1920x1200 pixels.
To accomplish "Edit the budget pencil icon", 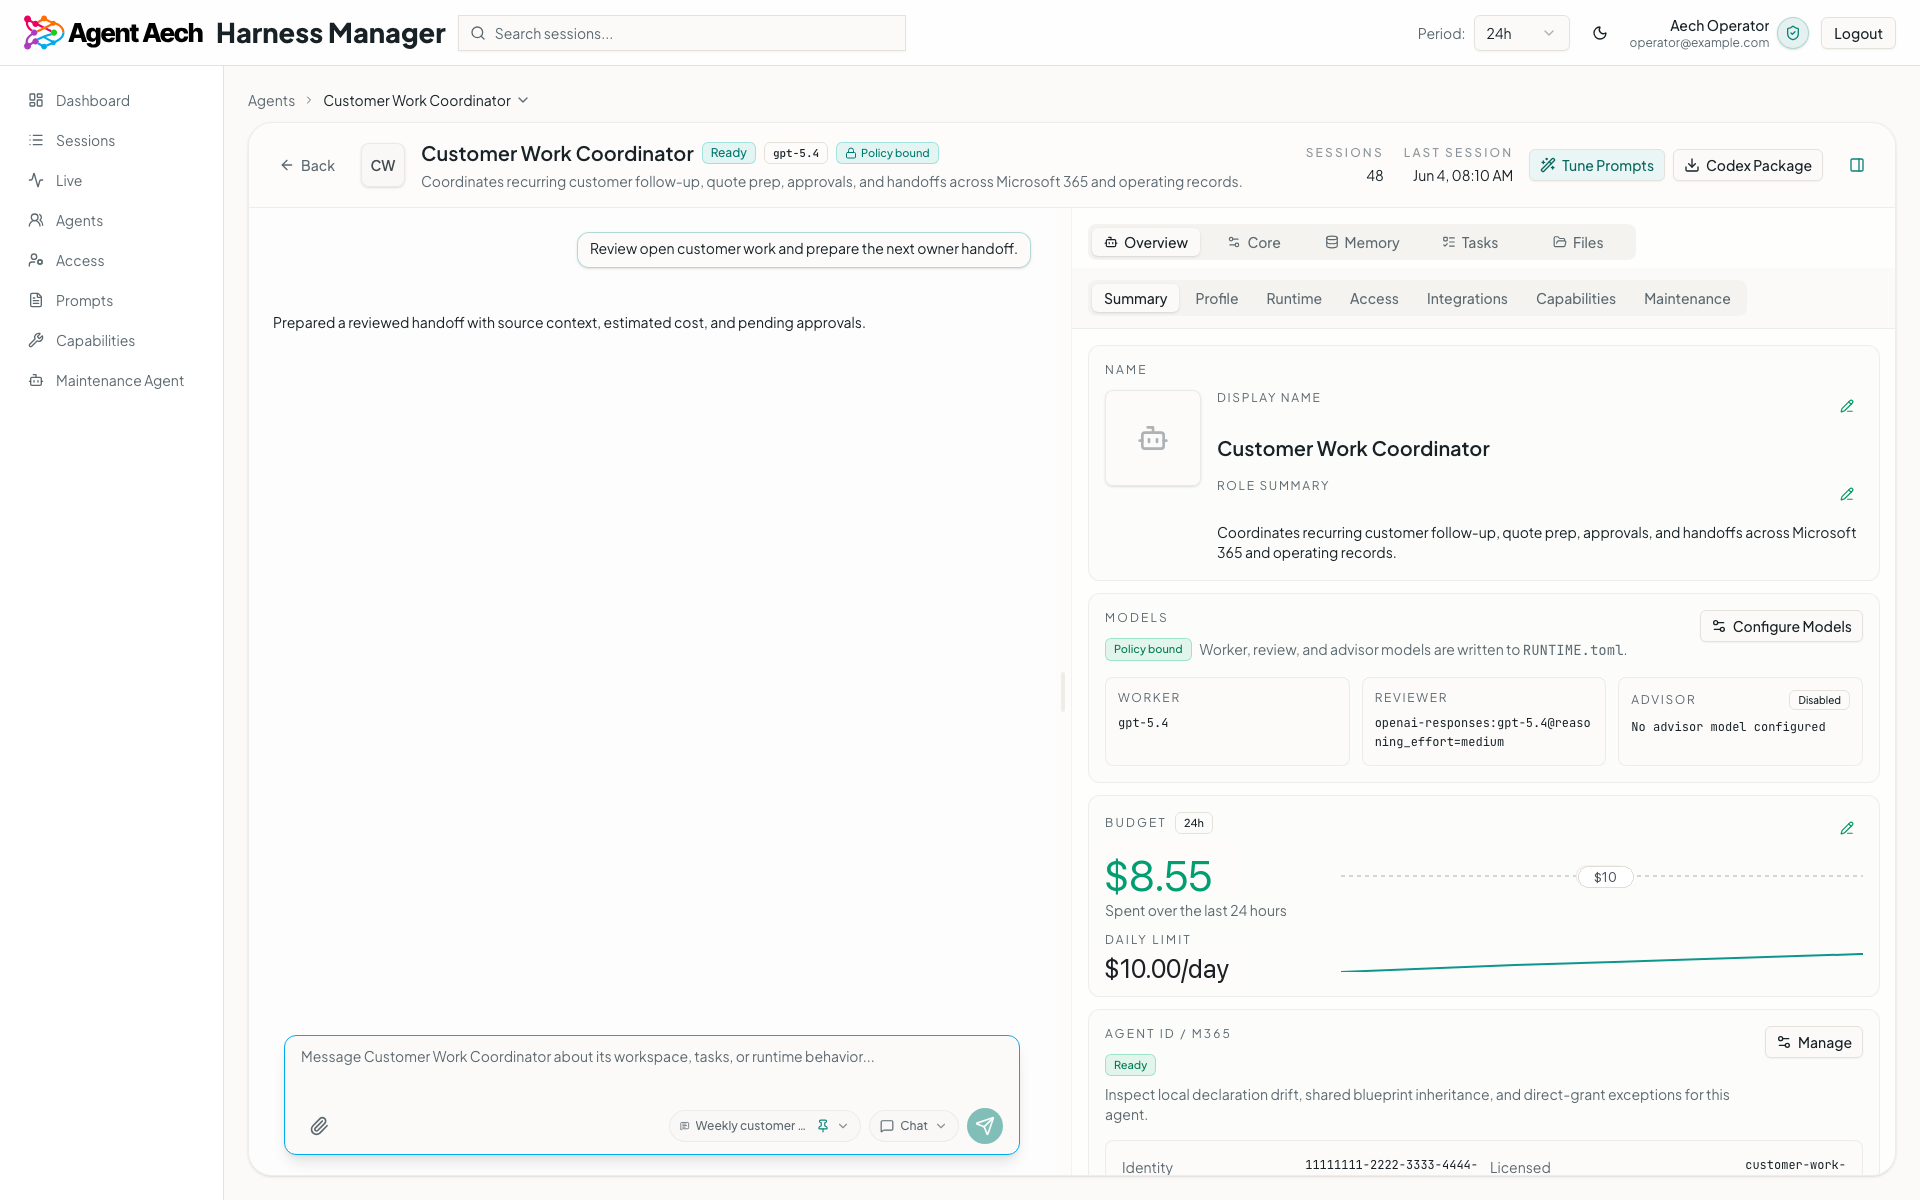I will click(x=1847, y=828).
